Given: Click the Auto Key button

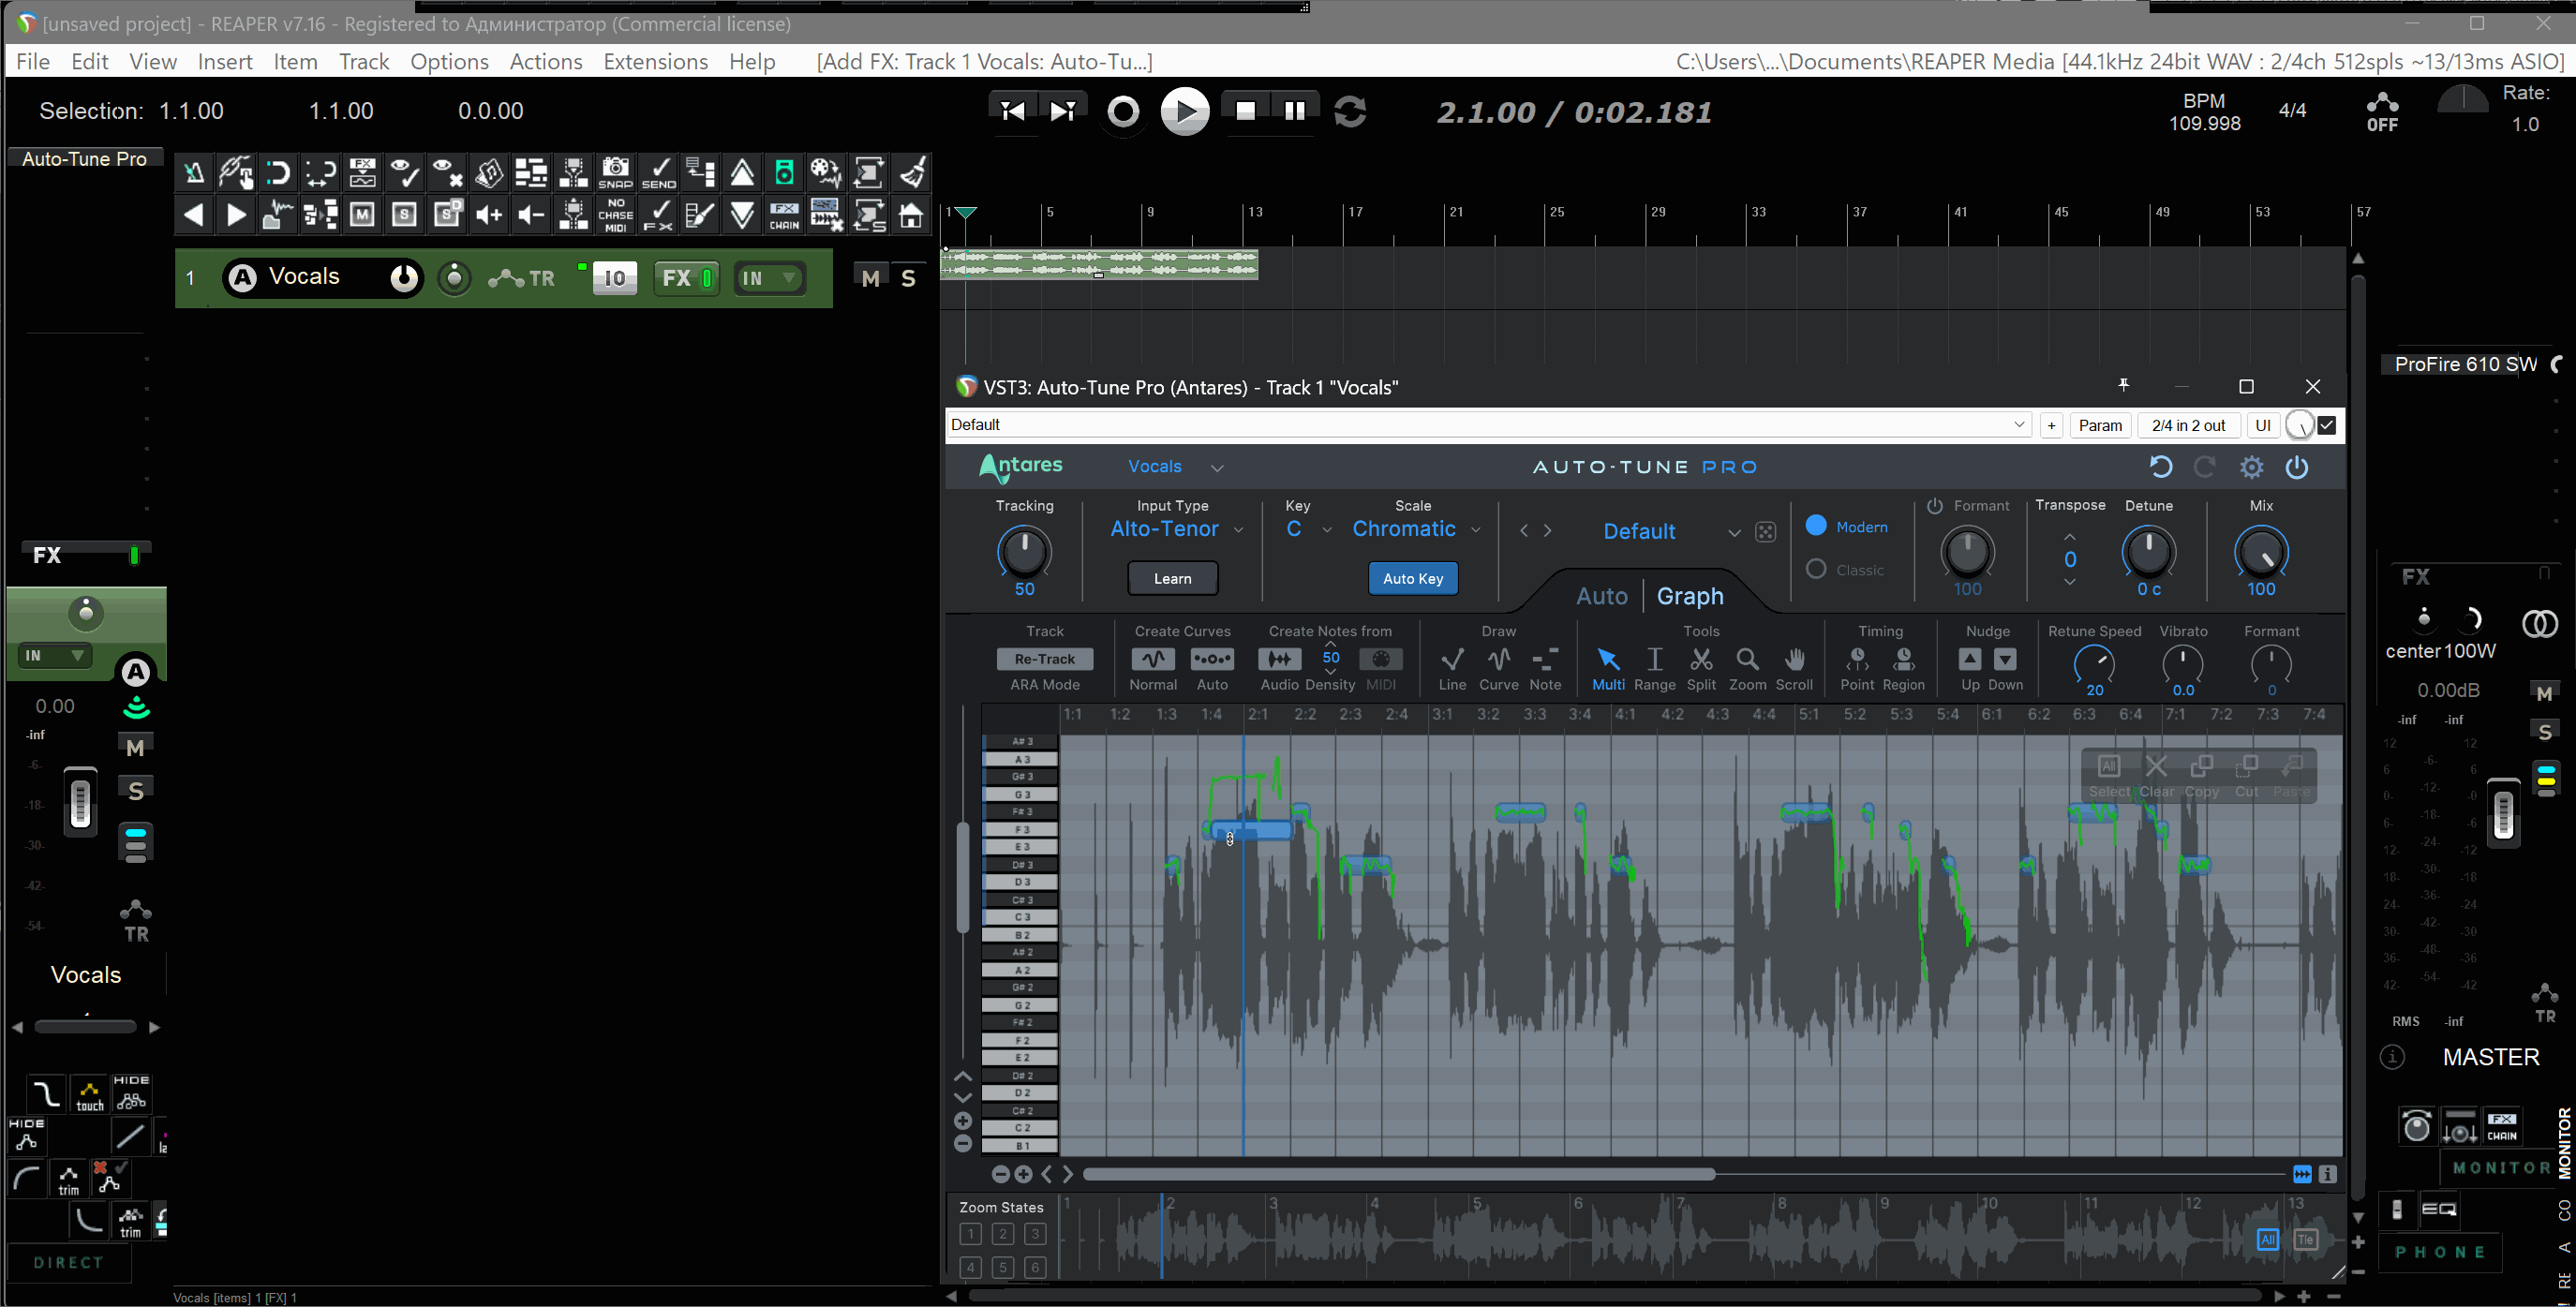Looking at the screenshot, I should coord(1412,578).
